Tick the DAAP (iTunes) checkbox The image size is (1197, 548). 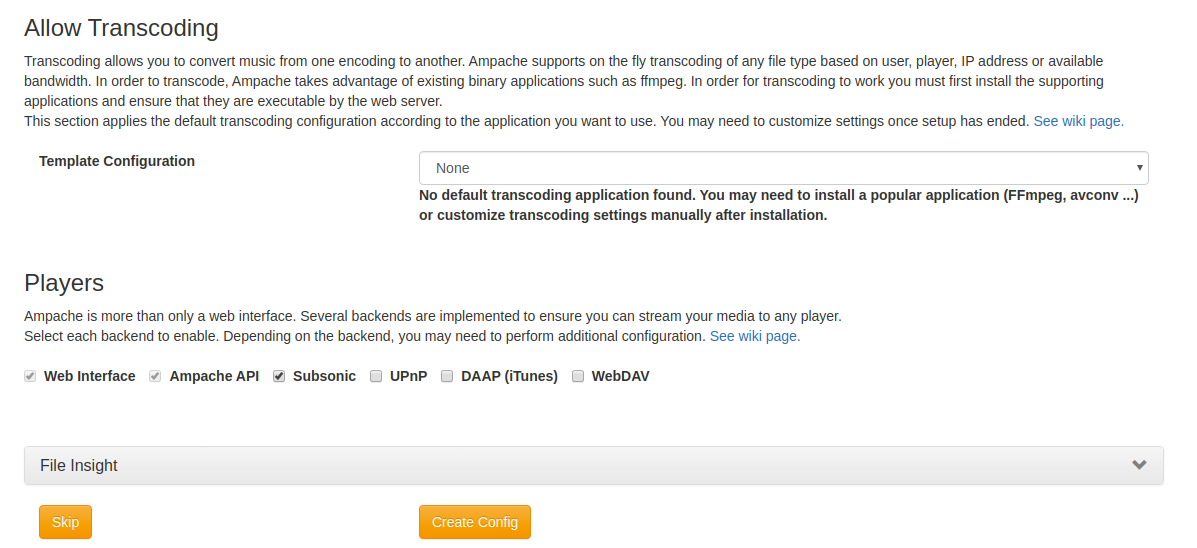pyautogui.click(x=447, y=376)
